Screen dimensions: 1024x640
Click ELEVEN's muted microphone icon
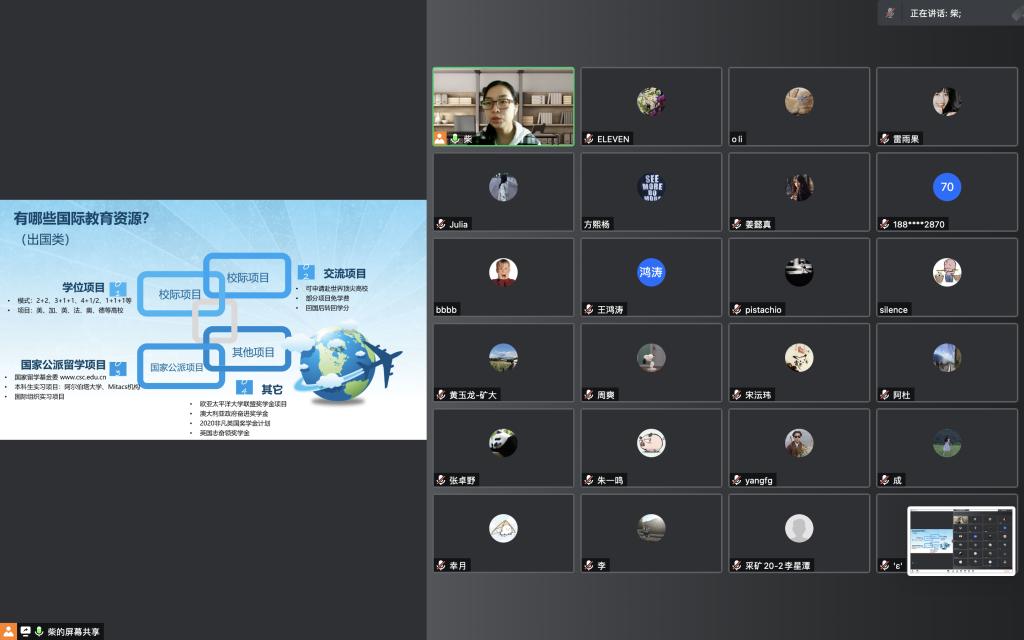[589, 139]
